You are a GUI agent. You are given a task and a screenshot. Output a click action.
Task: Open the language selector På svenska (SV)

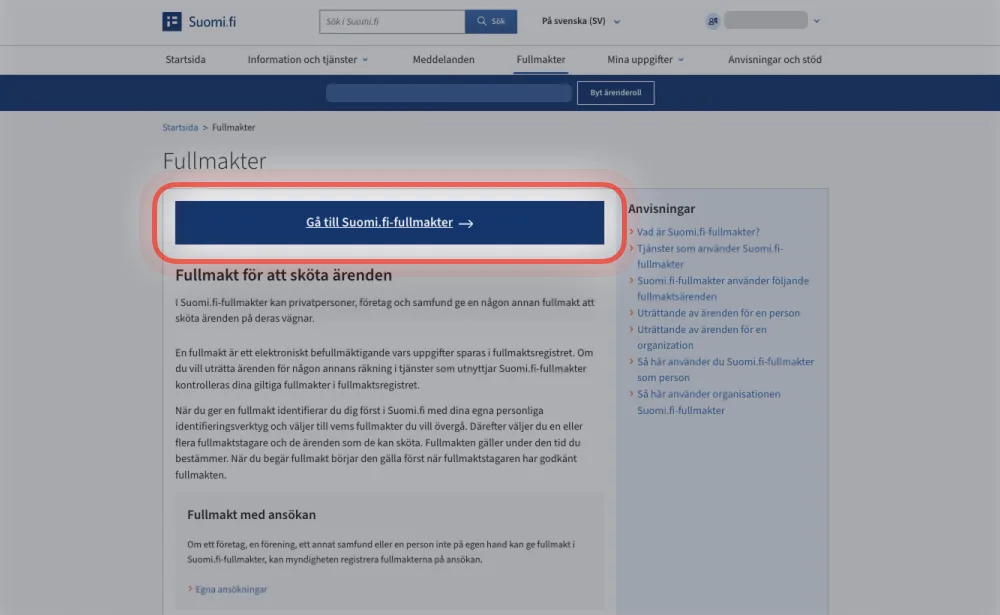580,21
